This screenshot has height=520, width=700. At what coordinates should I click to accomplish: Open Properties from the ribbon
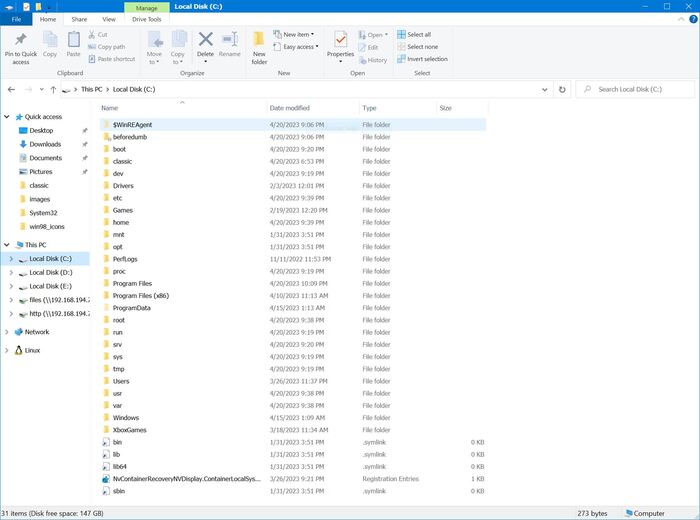pos(340,44)
